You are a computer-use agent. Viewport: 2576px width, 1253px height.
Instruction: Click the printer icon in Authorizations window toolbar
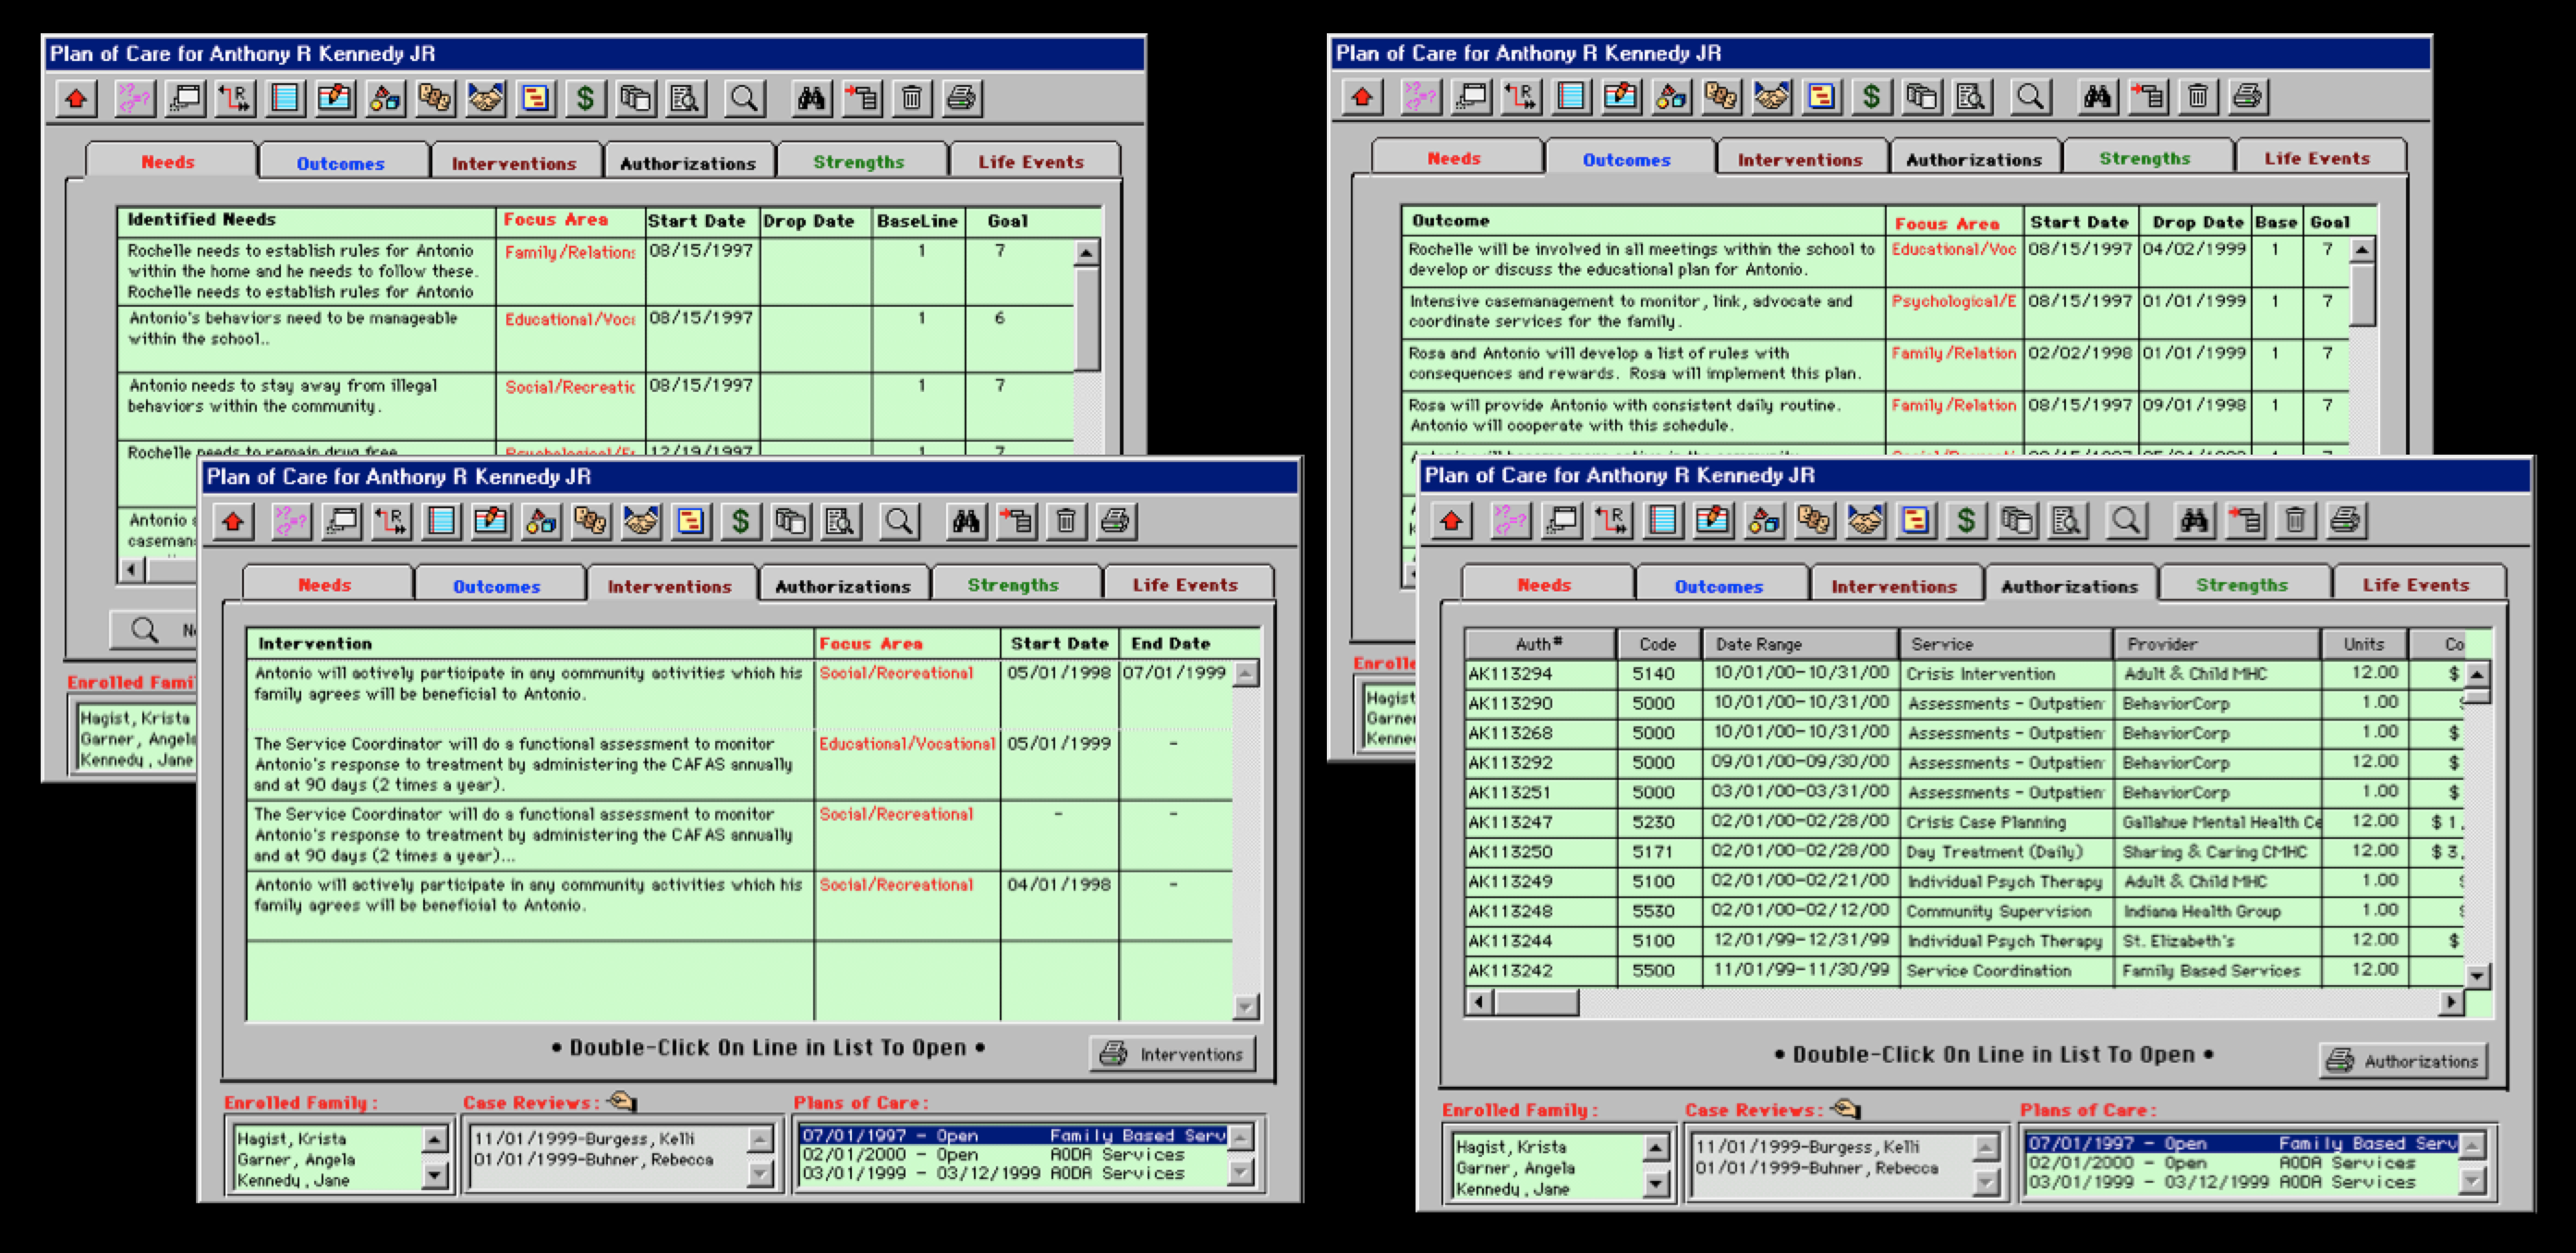click(2345, 521)
